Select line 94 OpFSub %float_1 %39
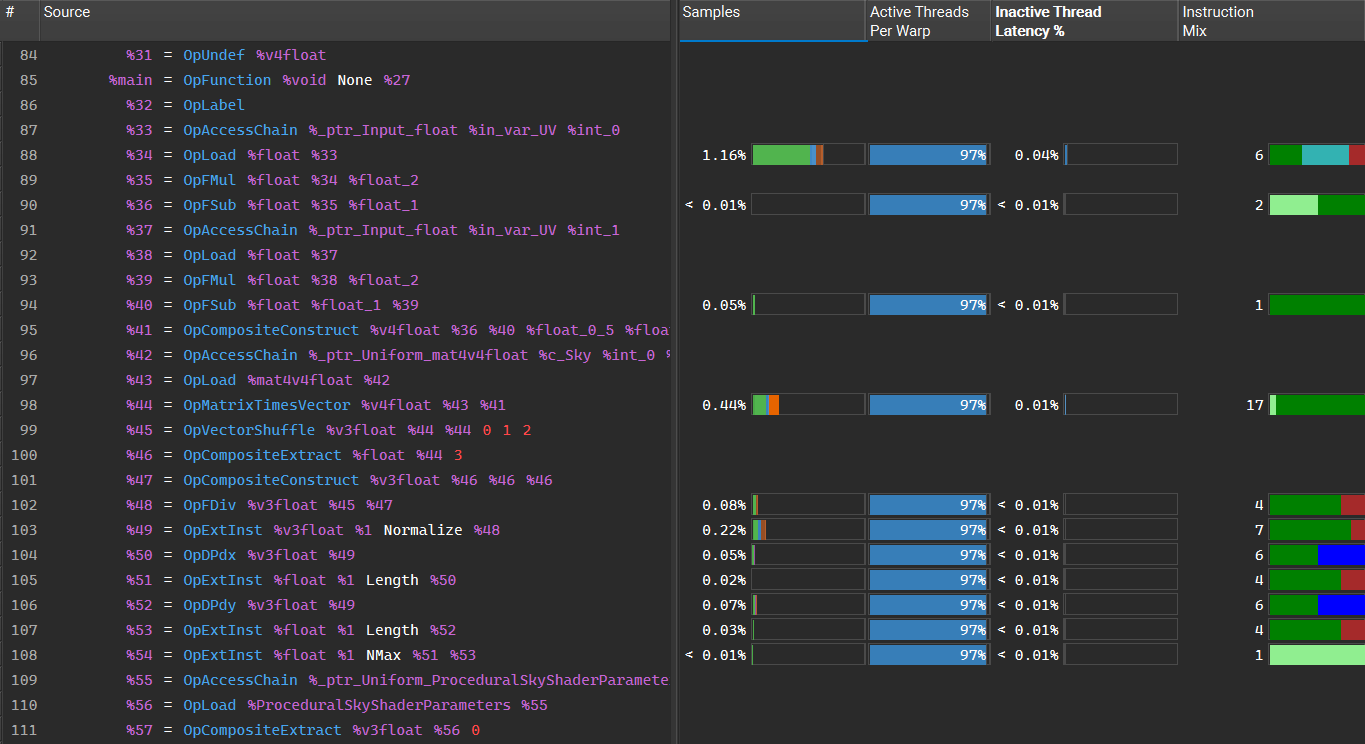 click(x=335, y=305)
